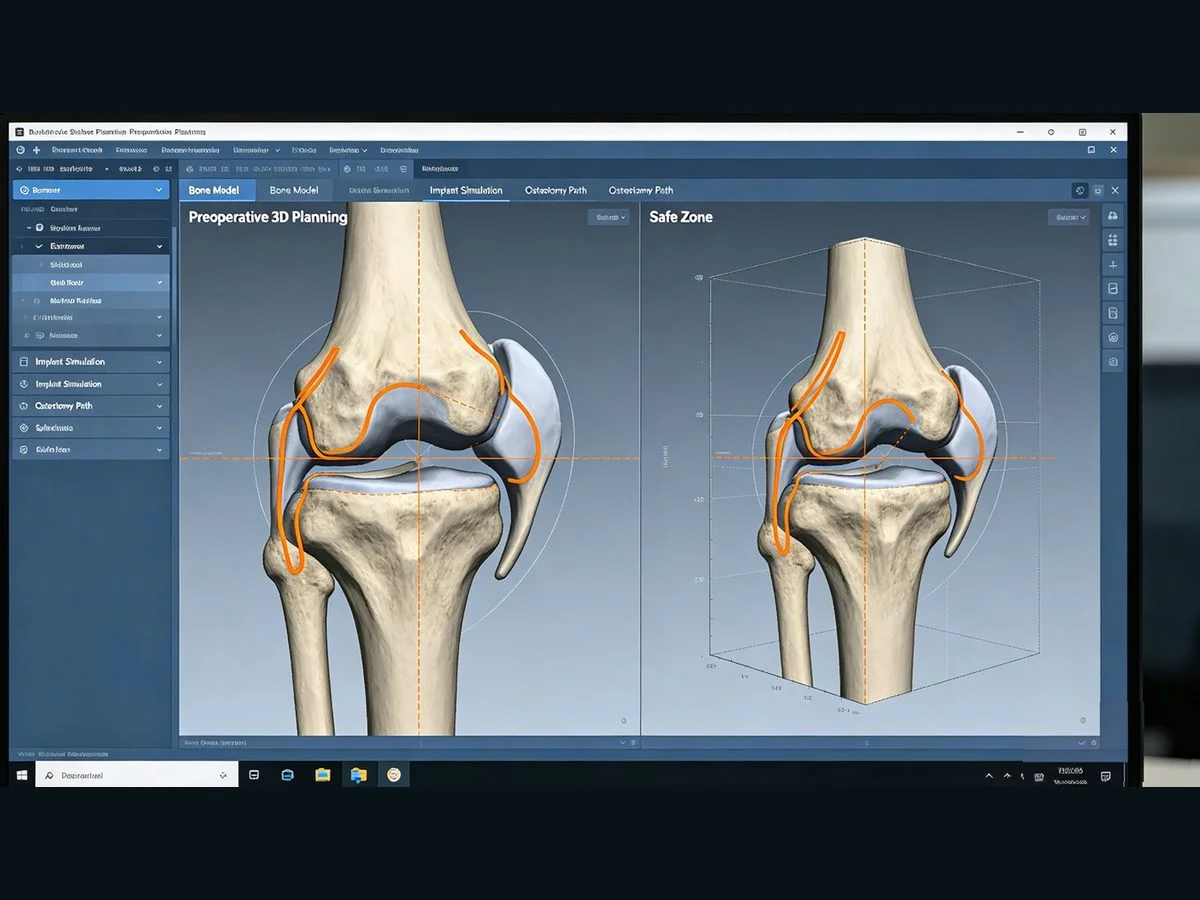Toggle the first Implant Simulation checkbox icon in sidebar
The image size is (1200, 900).
24,362
